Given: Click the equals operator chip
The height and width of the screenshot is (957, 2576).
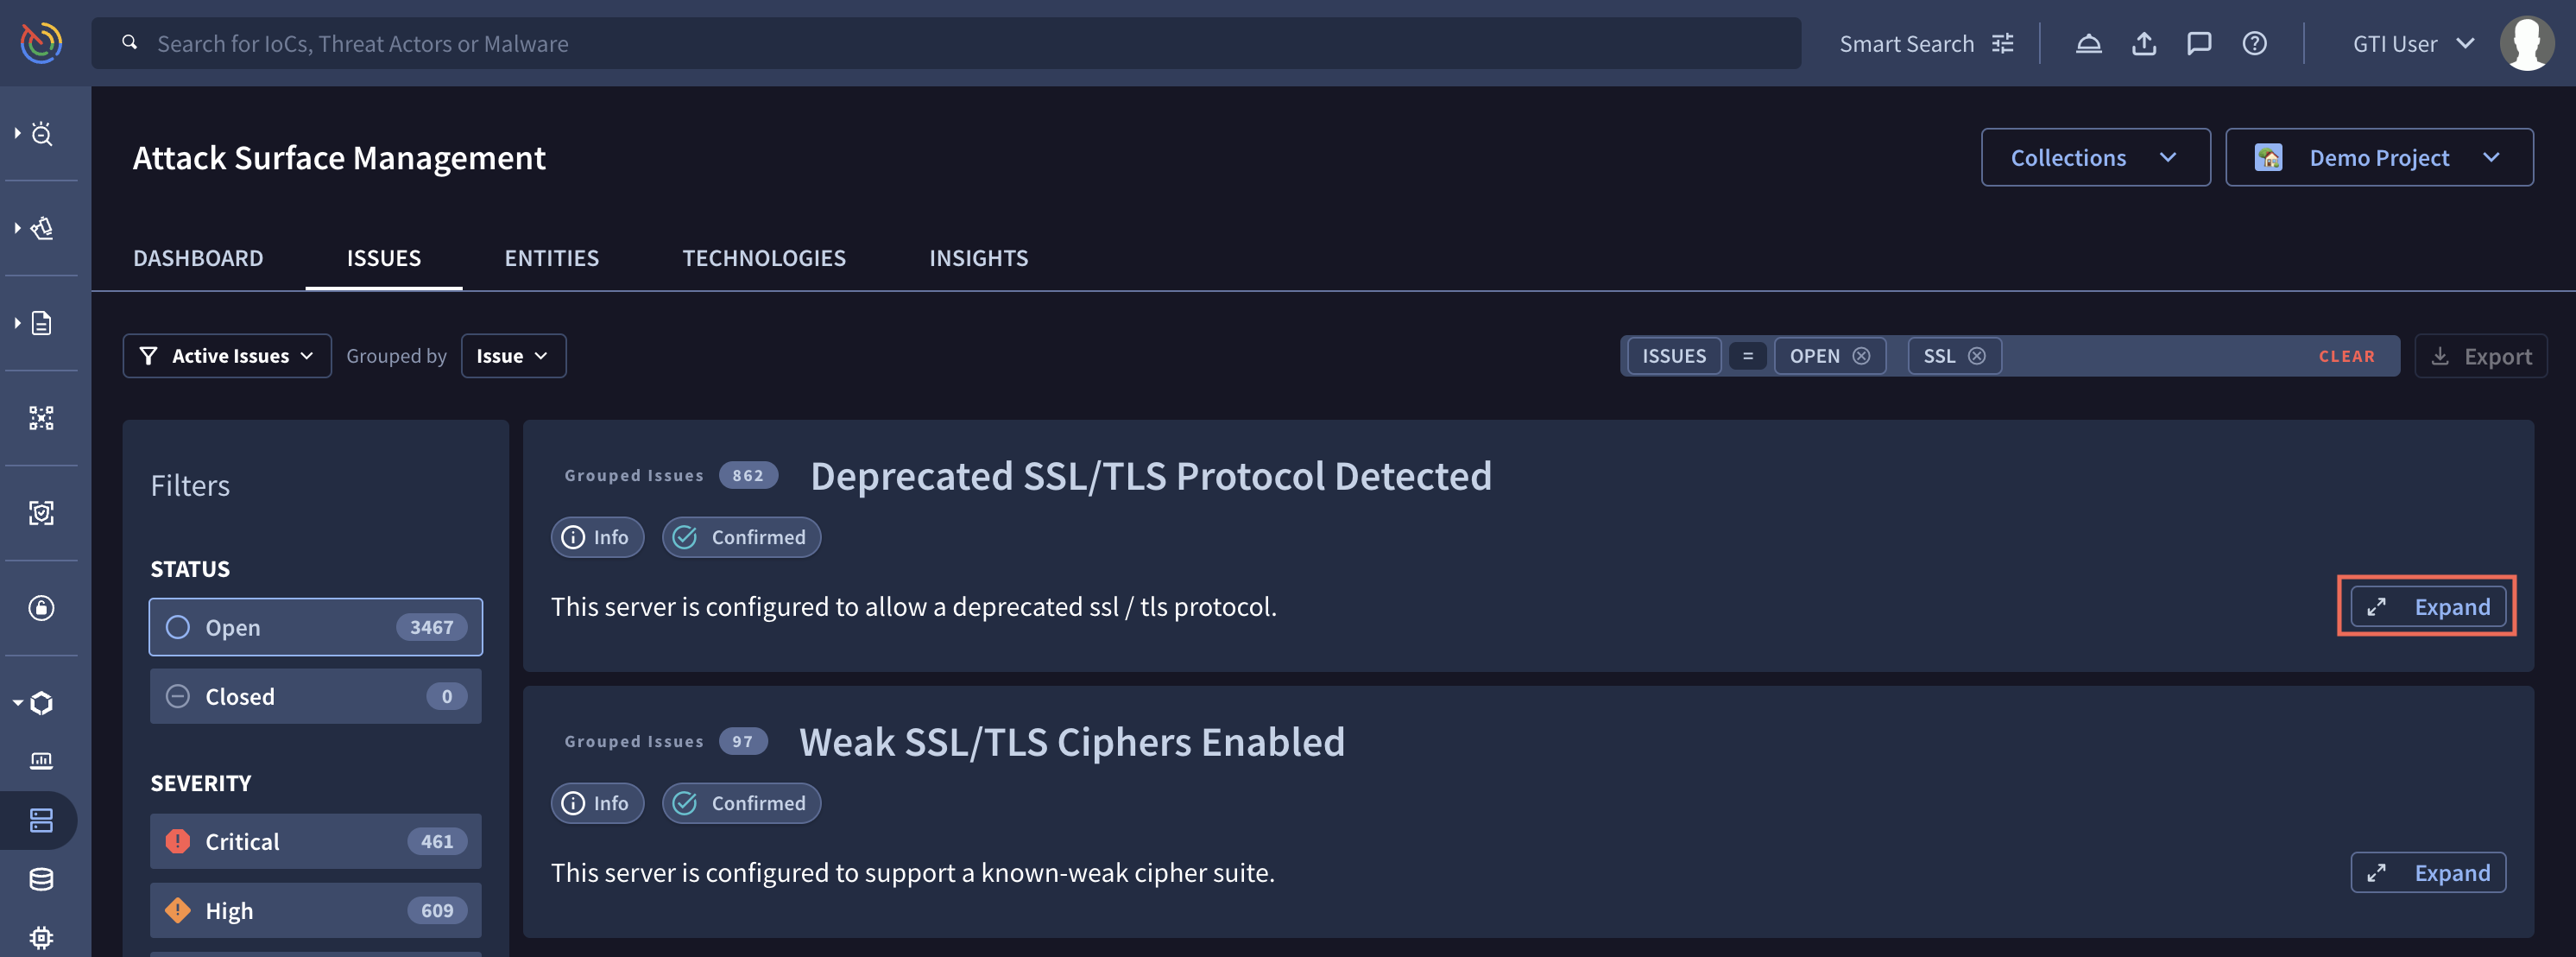Looking at the screenshot, I should tap(1748, 356).
